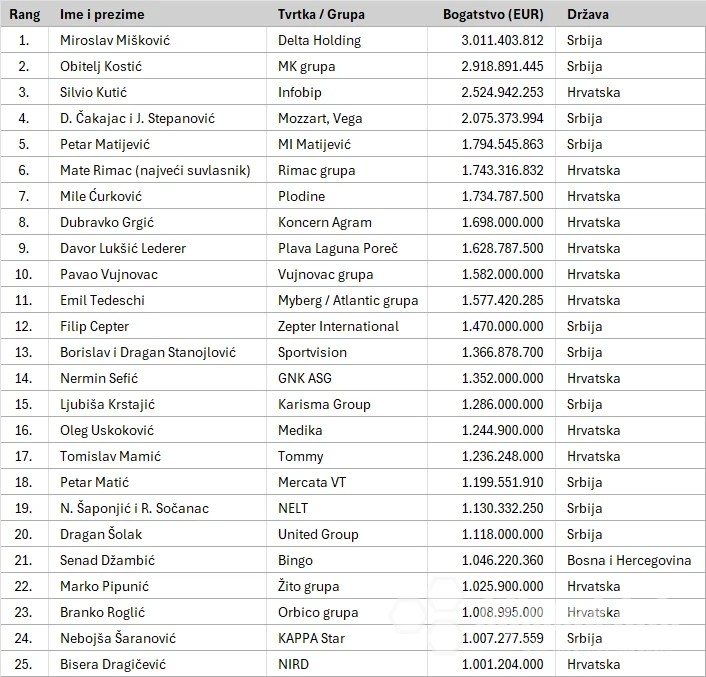Click the Emil Tedeschi name cell
706x677 pixels.
point(157,301)
